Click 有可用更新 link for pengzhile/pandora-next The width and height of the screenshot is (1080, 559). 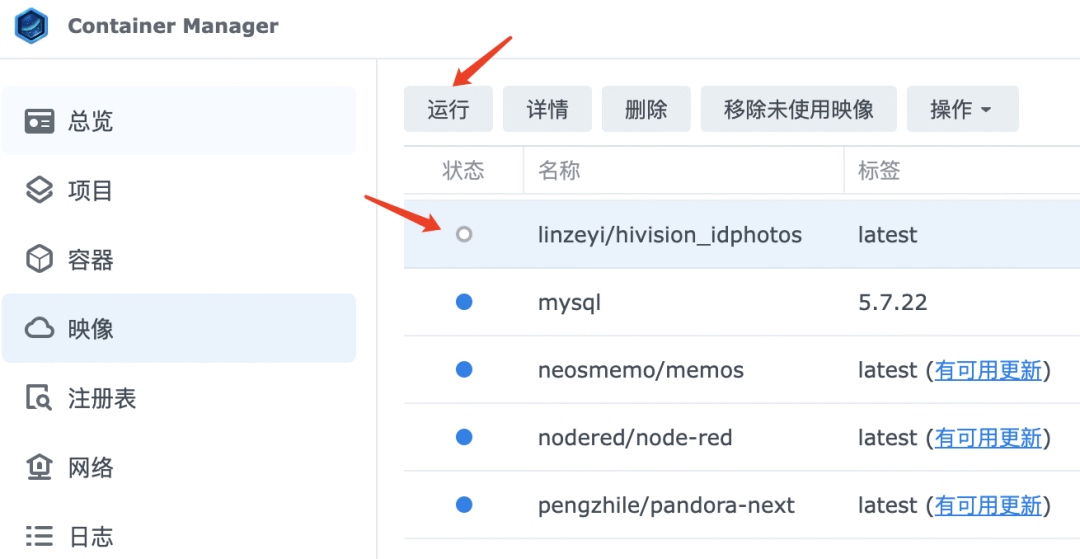(x=988, y=506)
